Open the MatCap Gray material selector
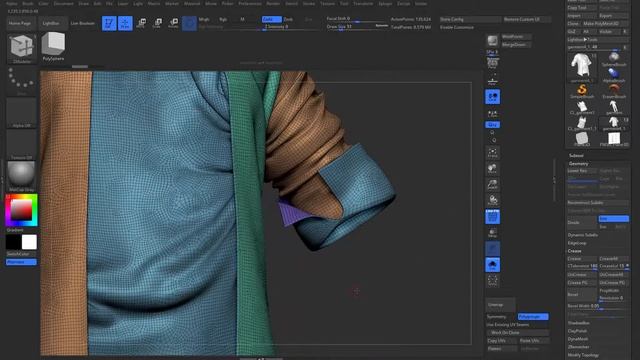The width and height of the screenshot is (640, 360). click(x=21, y=176)
